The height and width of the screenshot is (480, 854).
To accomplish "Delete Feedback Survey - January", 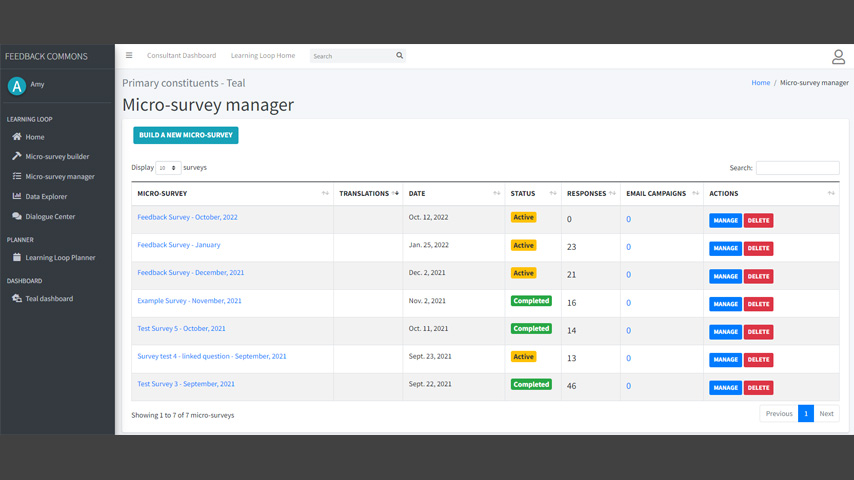I will coord(758,248).
